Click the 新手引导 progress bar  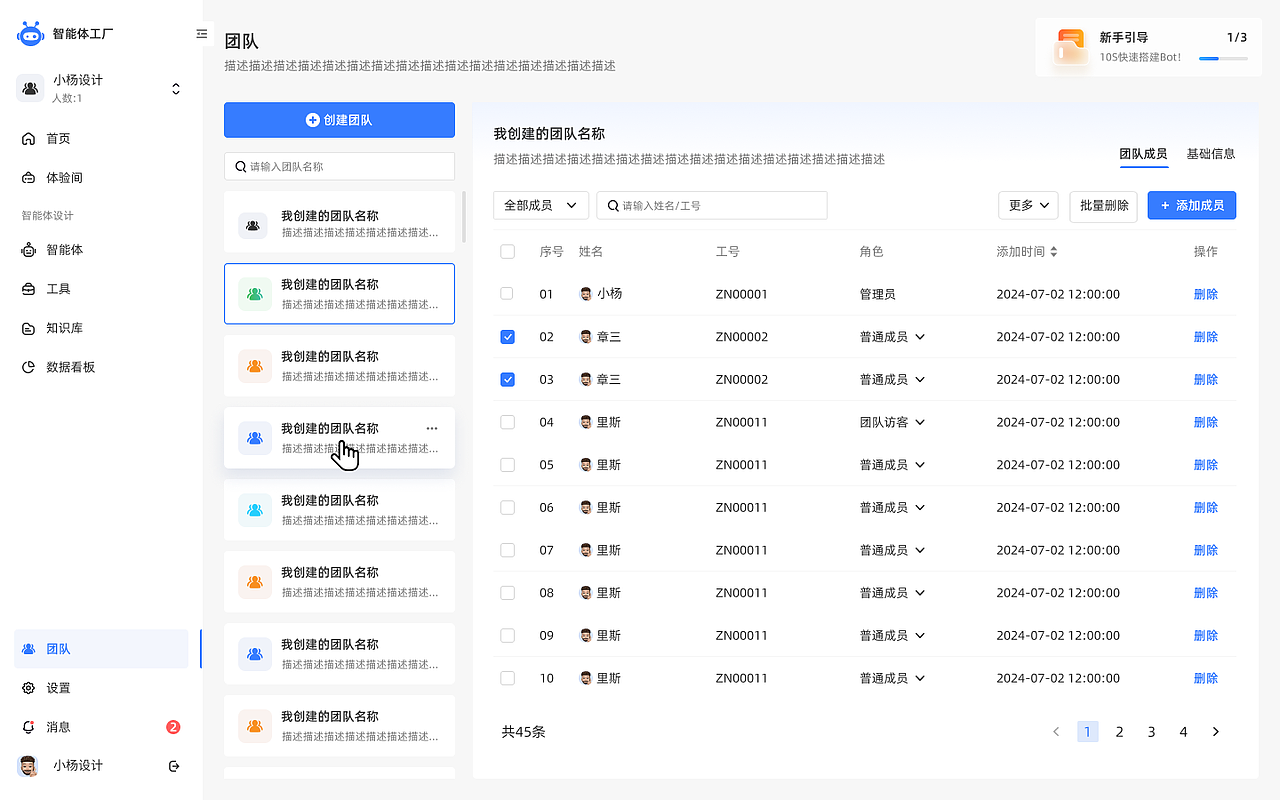1223,59
